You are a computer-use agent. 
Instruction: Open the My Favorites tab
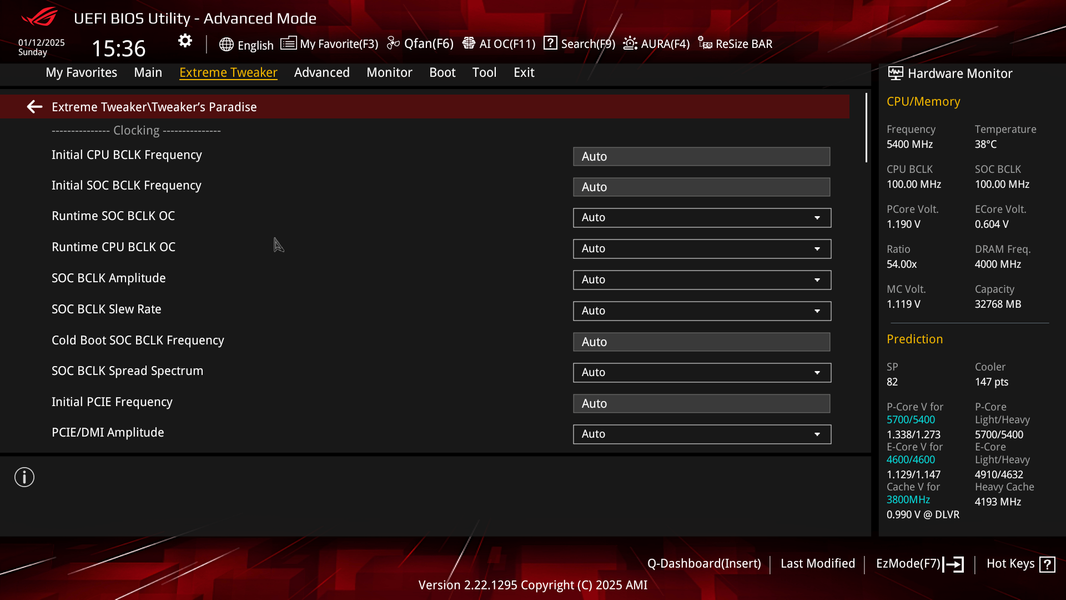pos(81,73)
